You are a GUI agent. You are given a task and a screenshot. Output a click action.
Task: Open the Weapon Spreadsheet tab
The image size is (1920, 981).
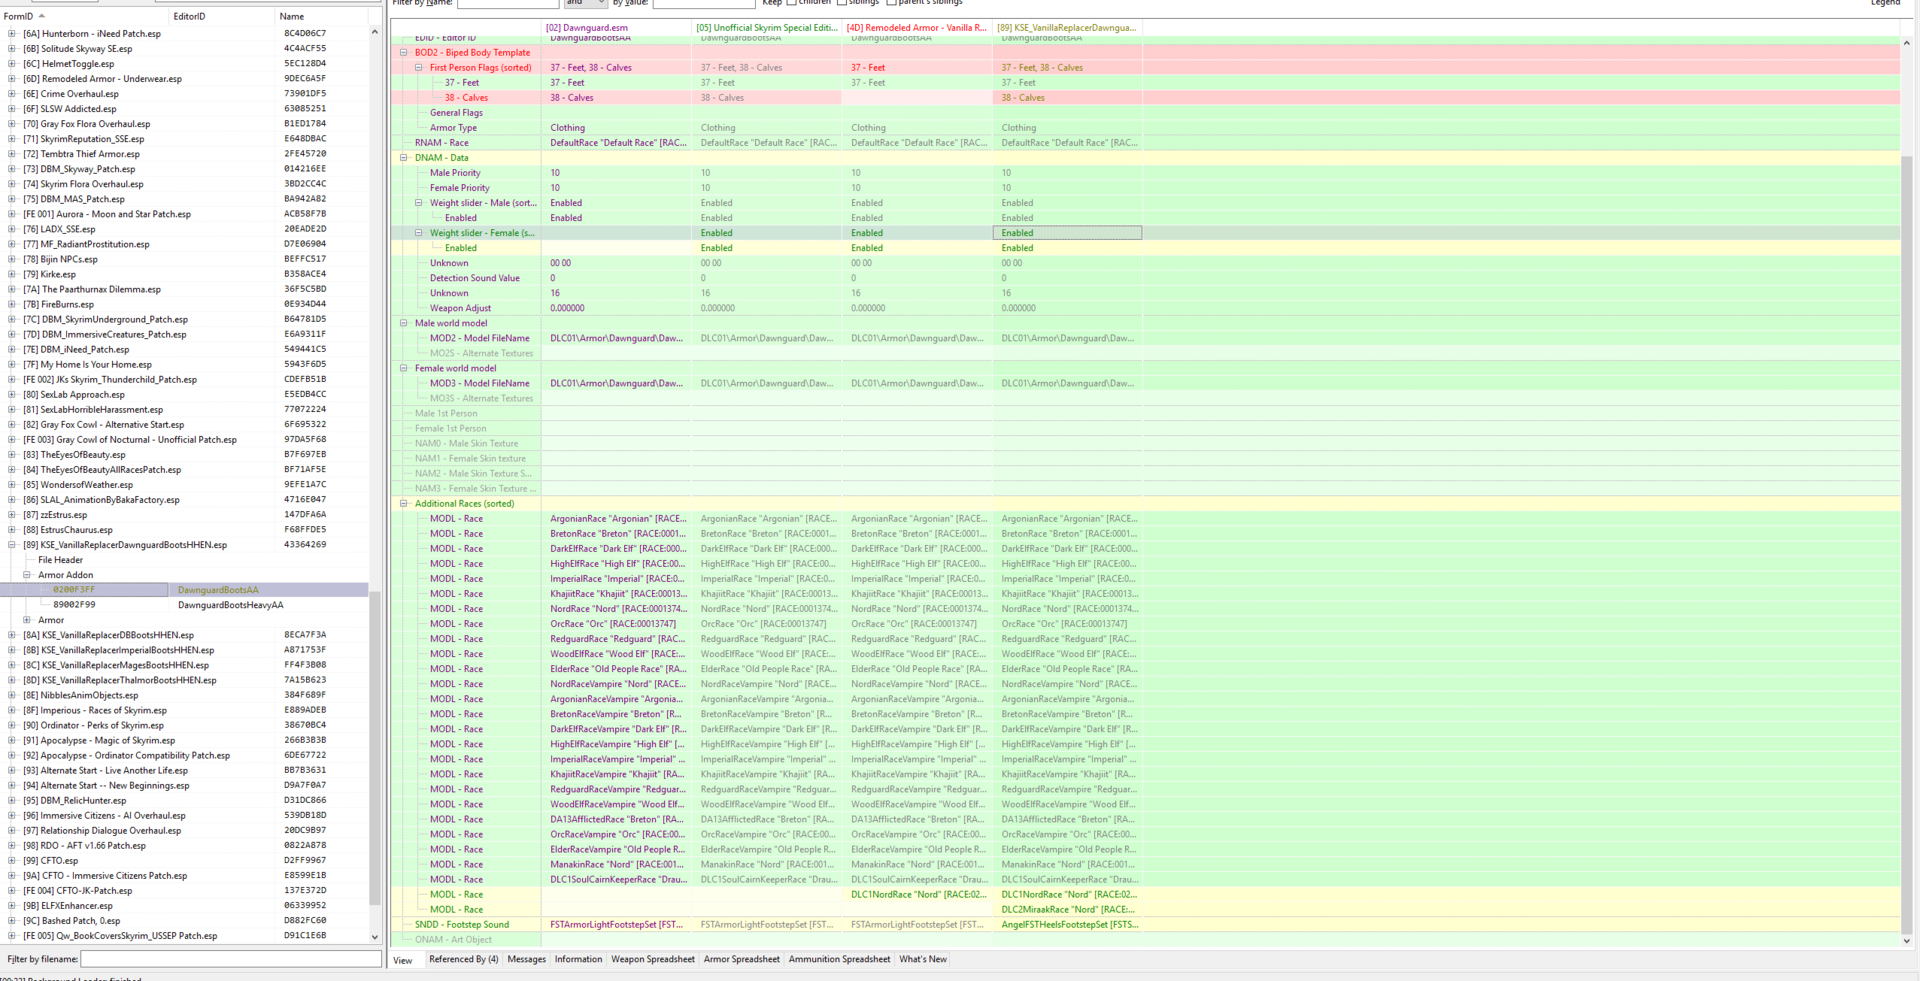653,959
